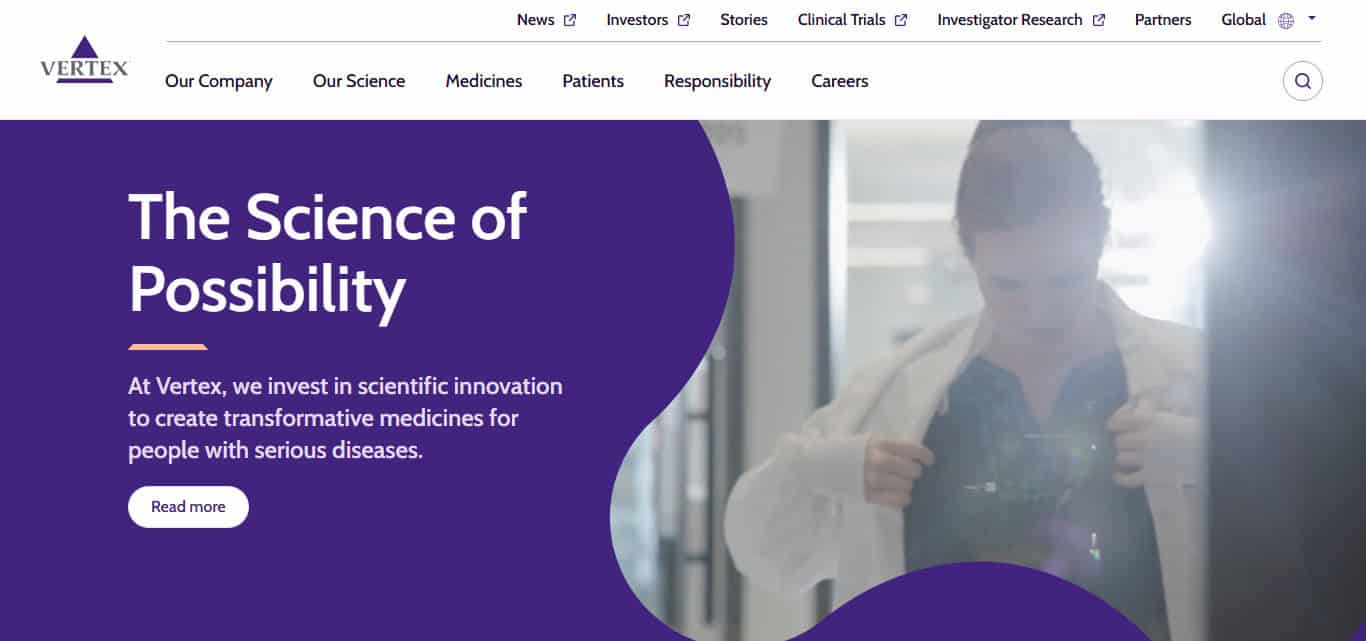The width and height of the screenshot is (1366, 641).
Task: Click the globe icon beside Global
Action: click(x=1286, y=20)
